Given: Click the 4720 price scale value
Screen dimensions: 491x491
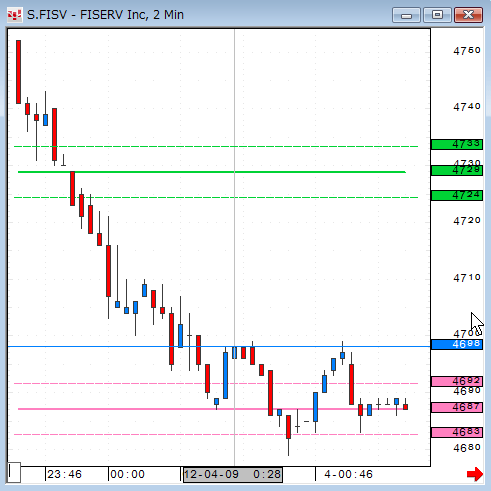Looking at the screenshot, I should [x=467, y=221].
